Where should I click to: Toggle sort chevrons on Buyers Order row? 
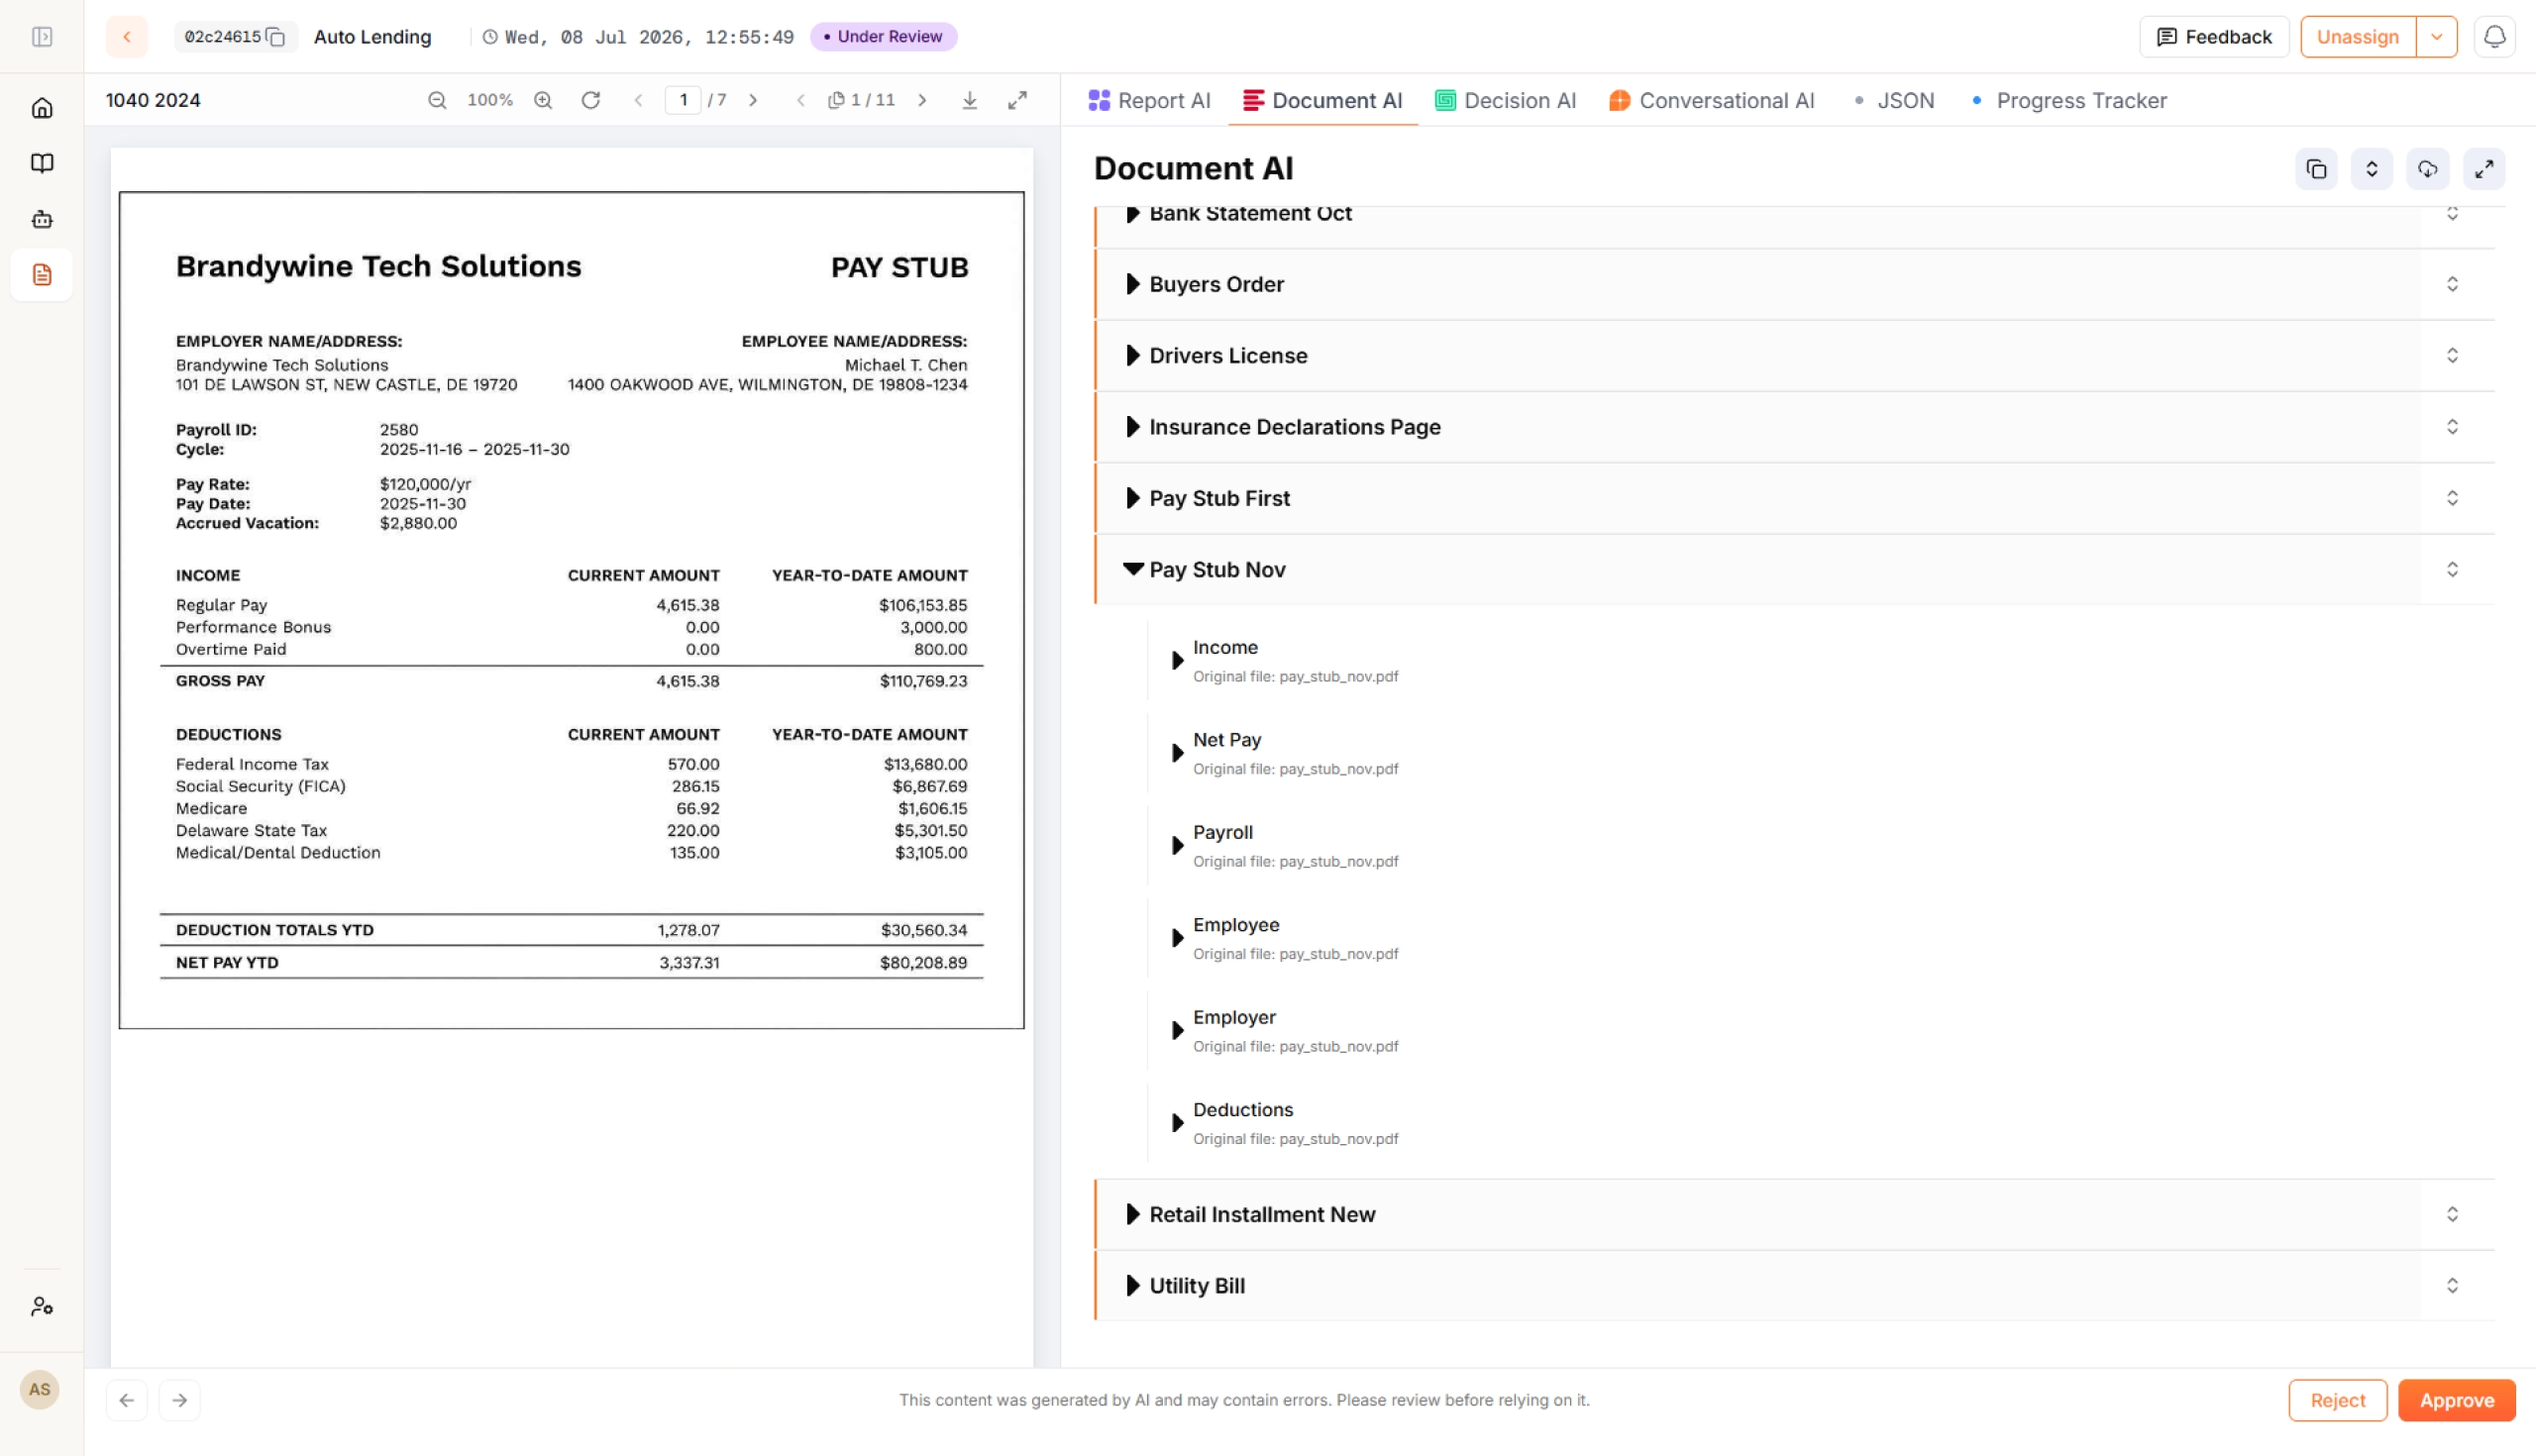[x=2452, y=284]
